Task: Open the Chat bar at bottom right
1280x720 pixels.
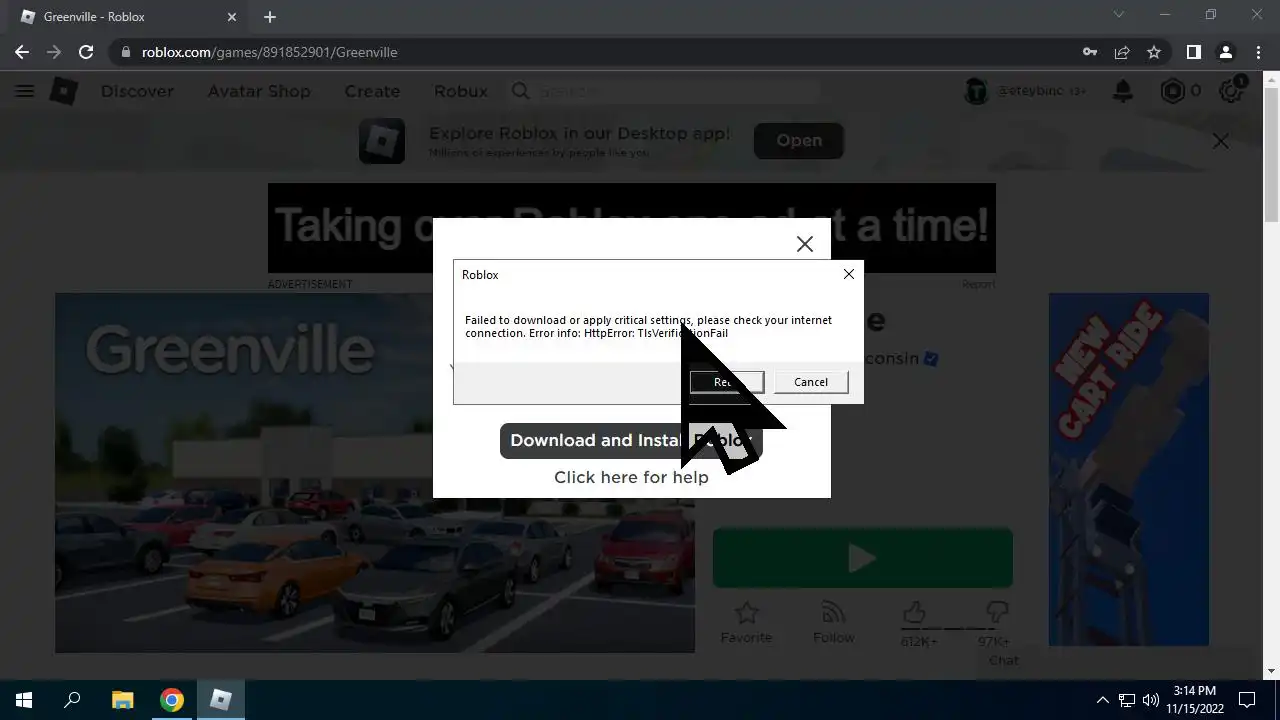Action: pos(1115,661)
